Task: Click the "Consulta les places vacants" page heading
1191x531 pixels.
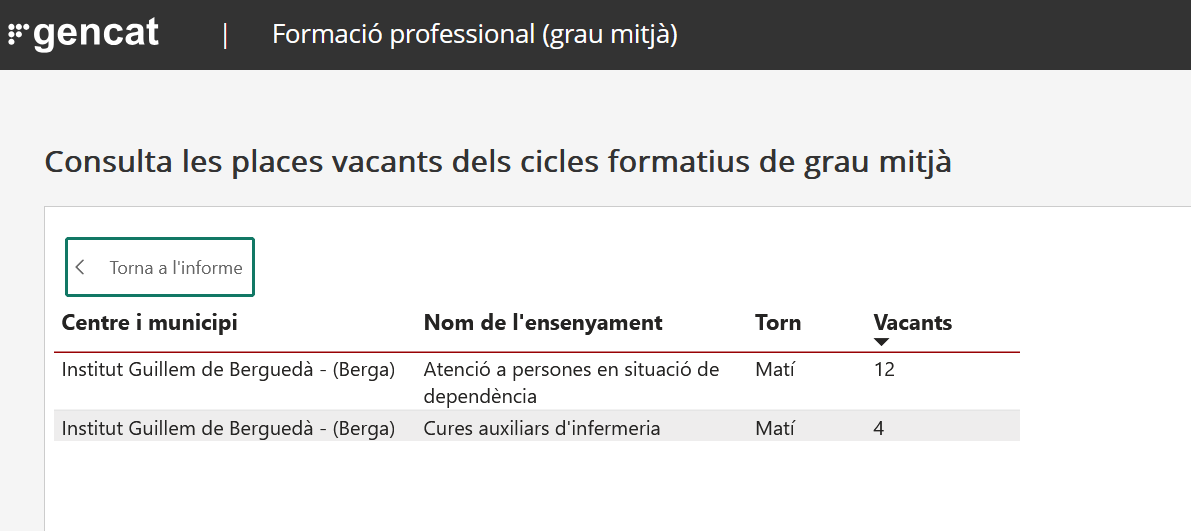Action: [x=498, y=162]
